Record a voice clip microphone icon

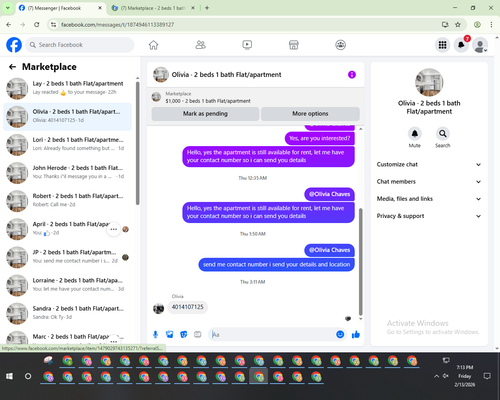(x=155, y=334)
